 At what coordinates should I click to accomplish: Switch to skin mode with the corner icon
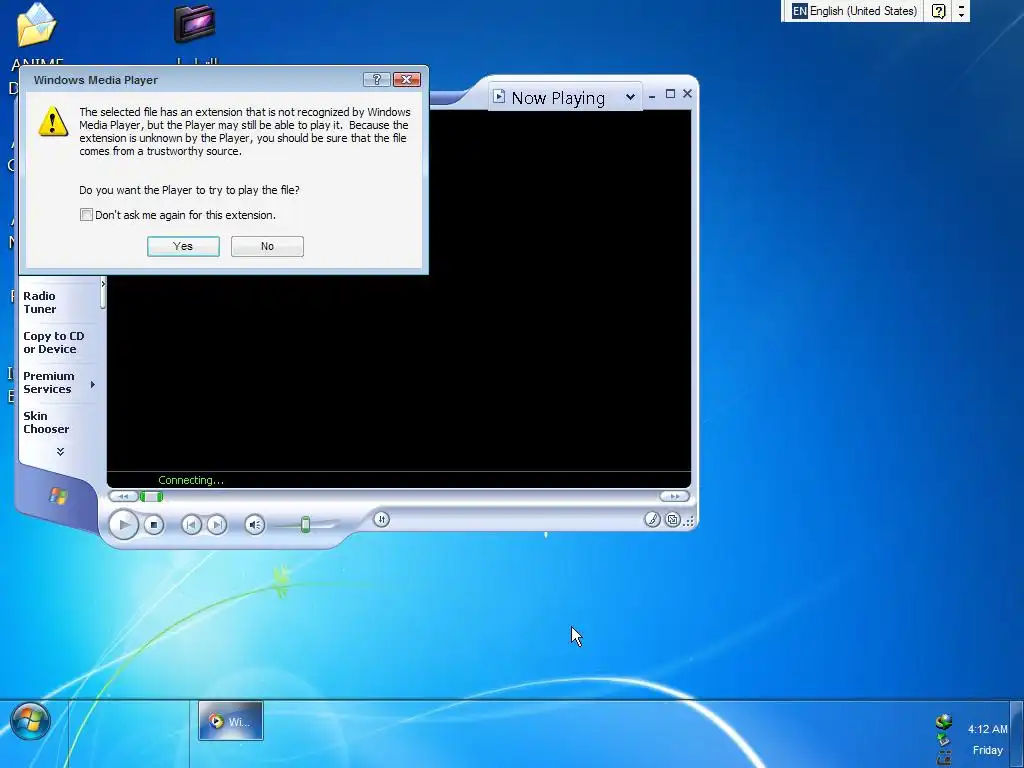[672, 520]
